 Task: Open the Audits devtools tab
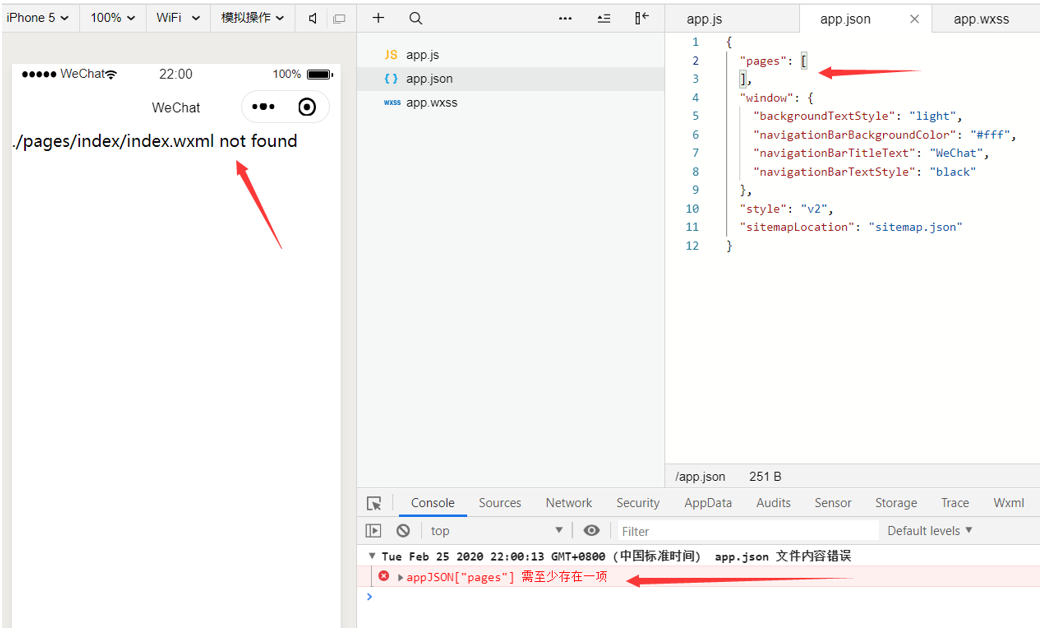[x=773, y=503]
